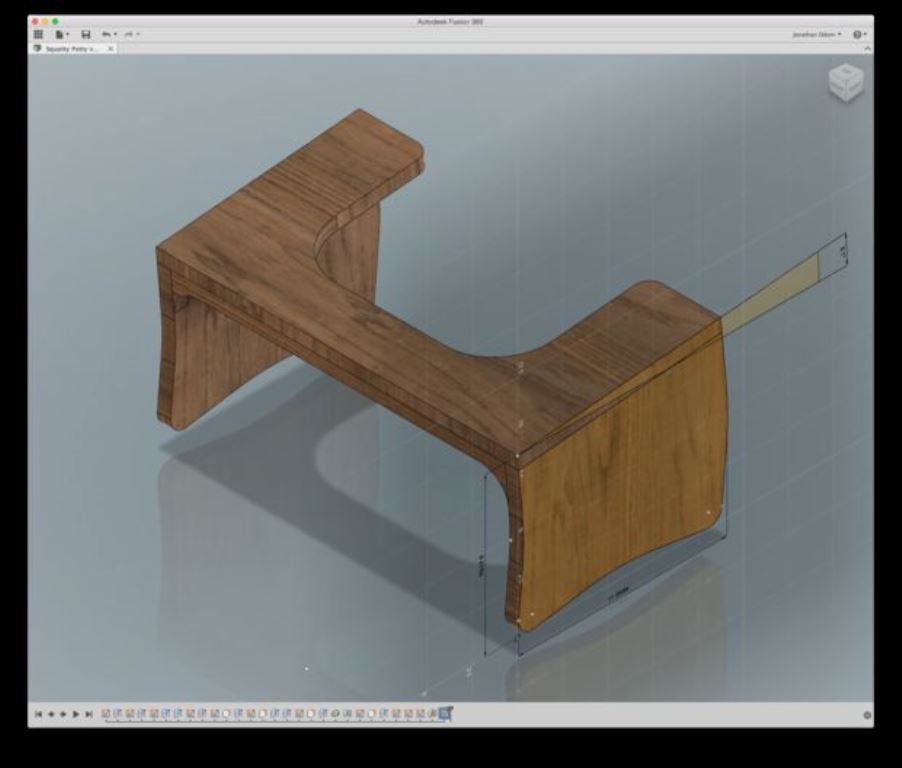Open the Help question mark menu
The width and height of the screenshot is (902, 768).
(858, 34)
